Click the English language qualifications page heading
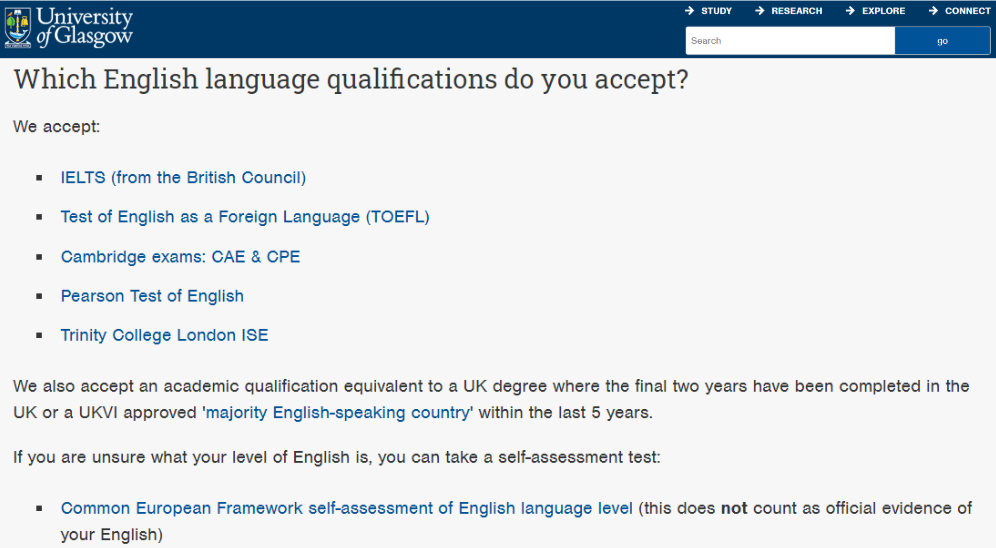The image size is (996, 548). point(351,80)
